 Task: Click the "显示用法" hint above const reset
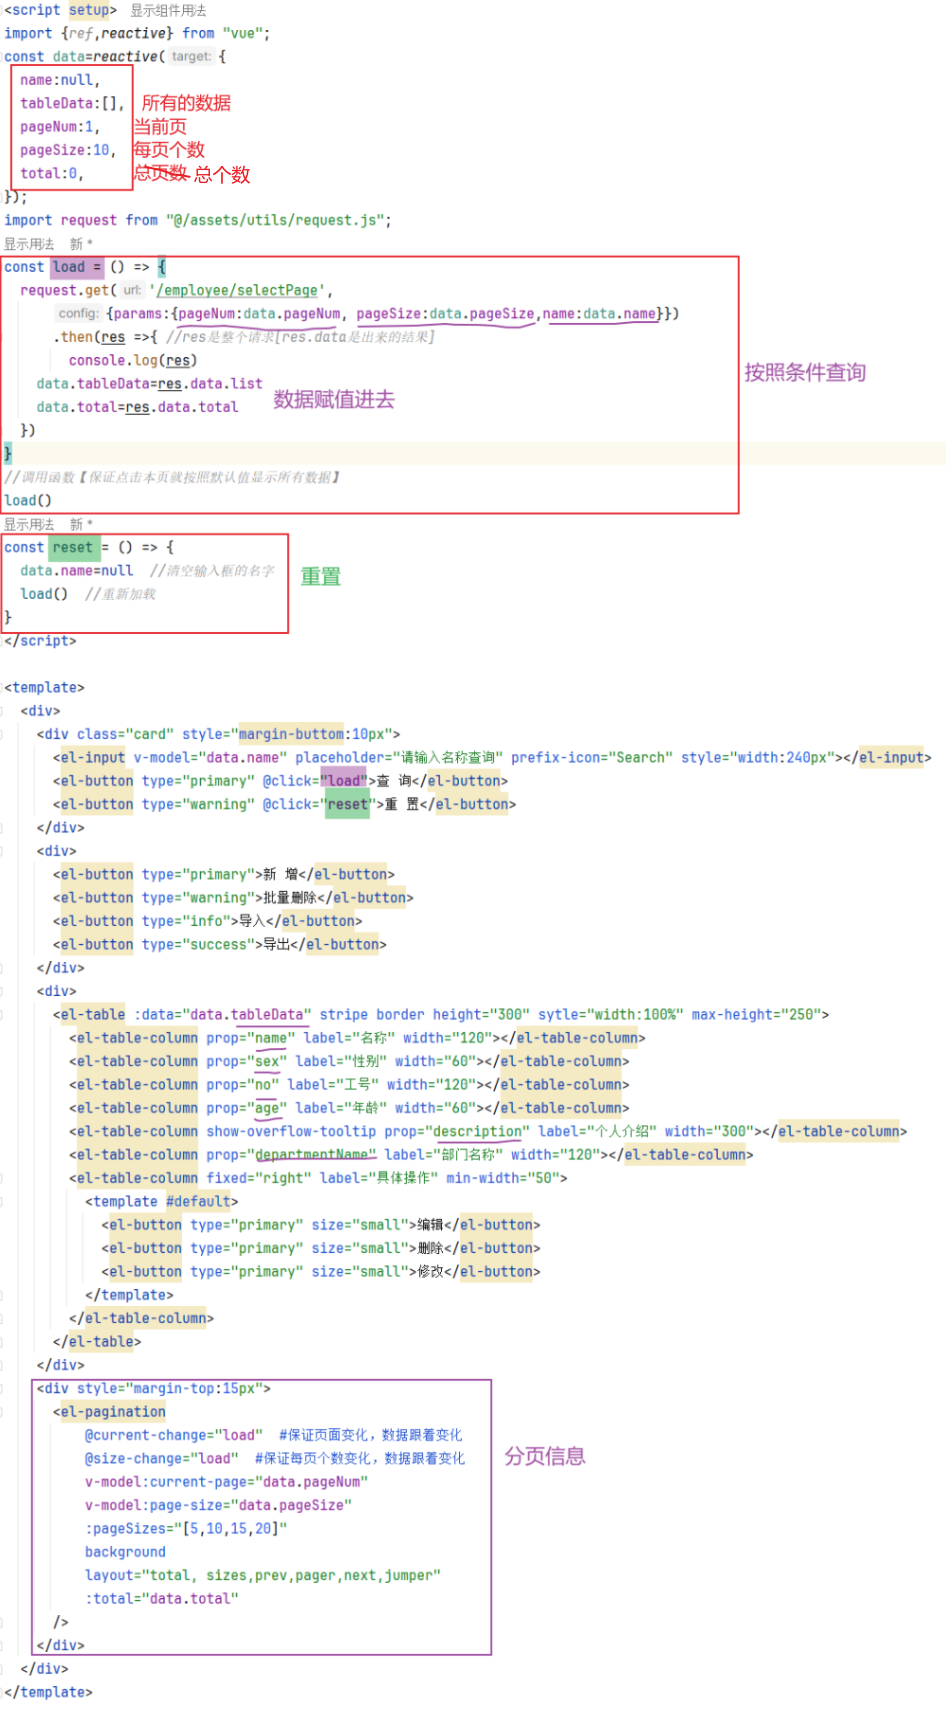click(29, 524)
